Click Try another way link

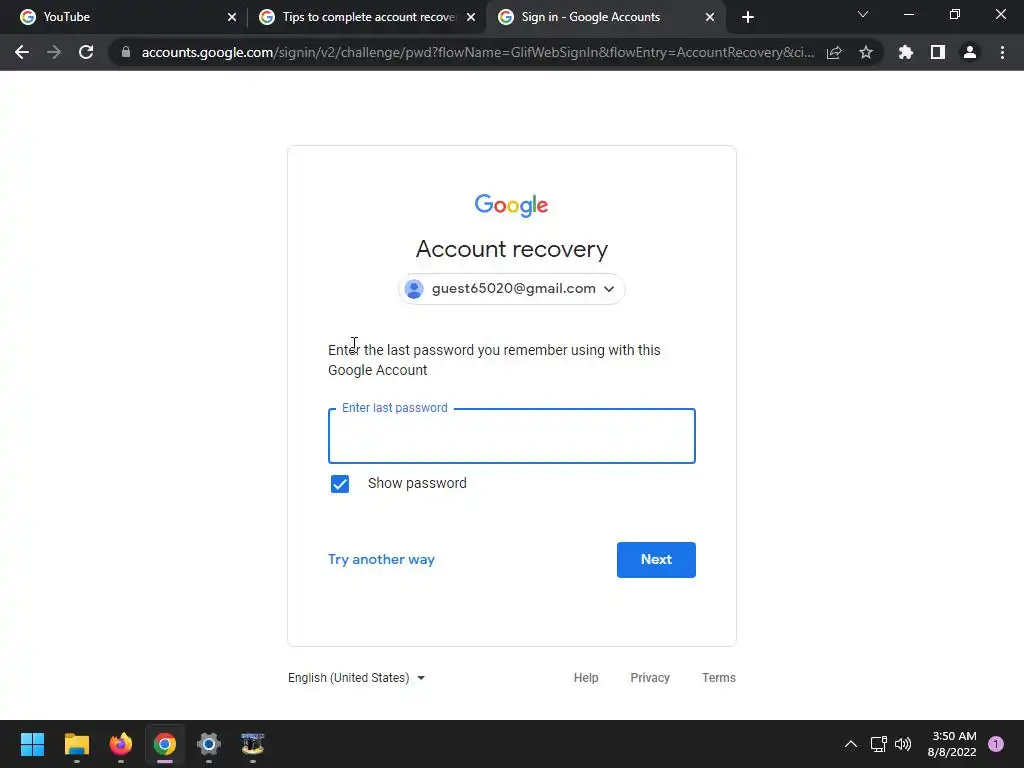pos(381,560)
